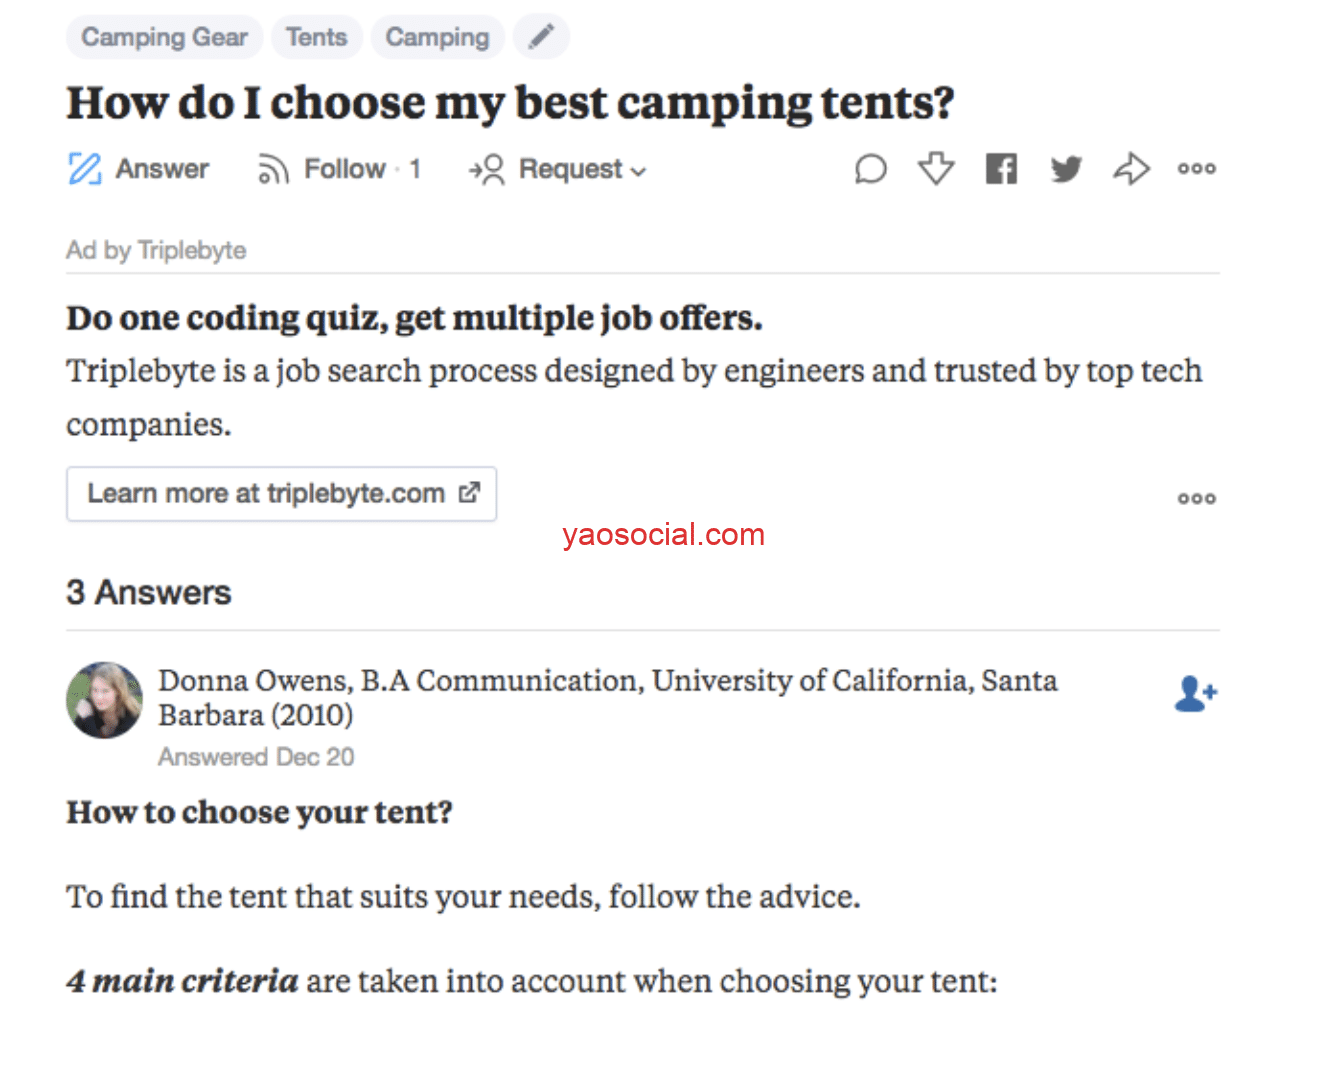
Task: Select the Camping topic tag
Action: 437,37
